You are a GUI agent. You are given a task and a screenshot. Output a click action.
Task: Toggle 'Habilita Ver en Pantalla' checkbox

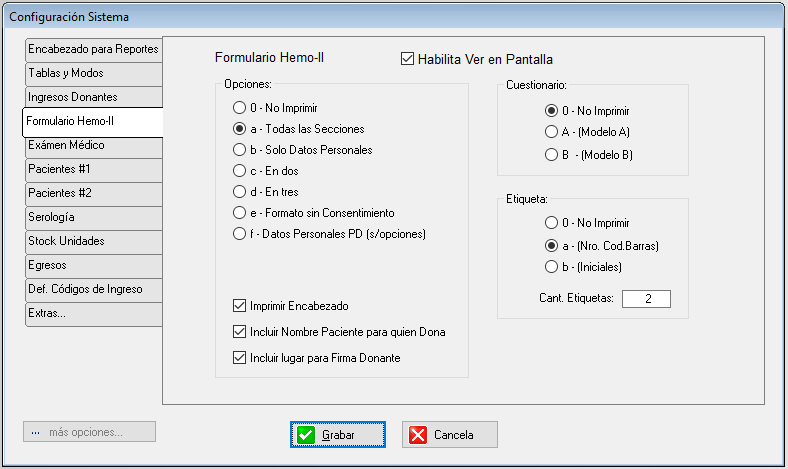(407, 59)
